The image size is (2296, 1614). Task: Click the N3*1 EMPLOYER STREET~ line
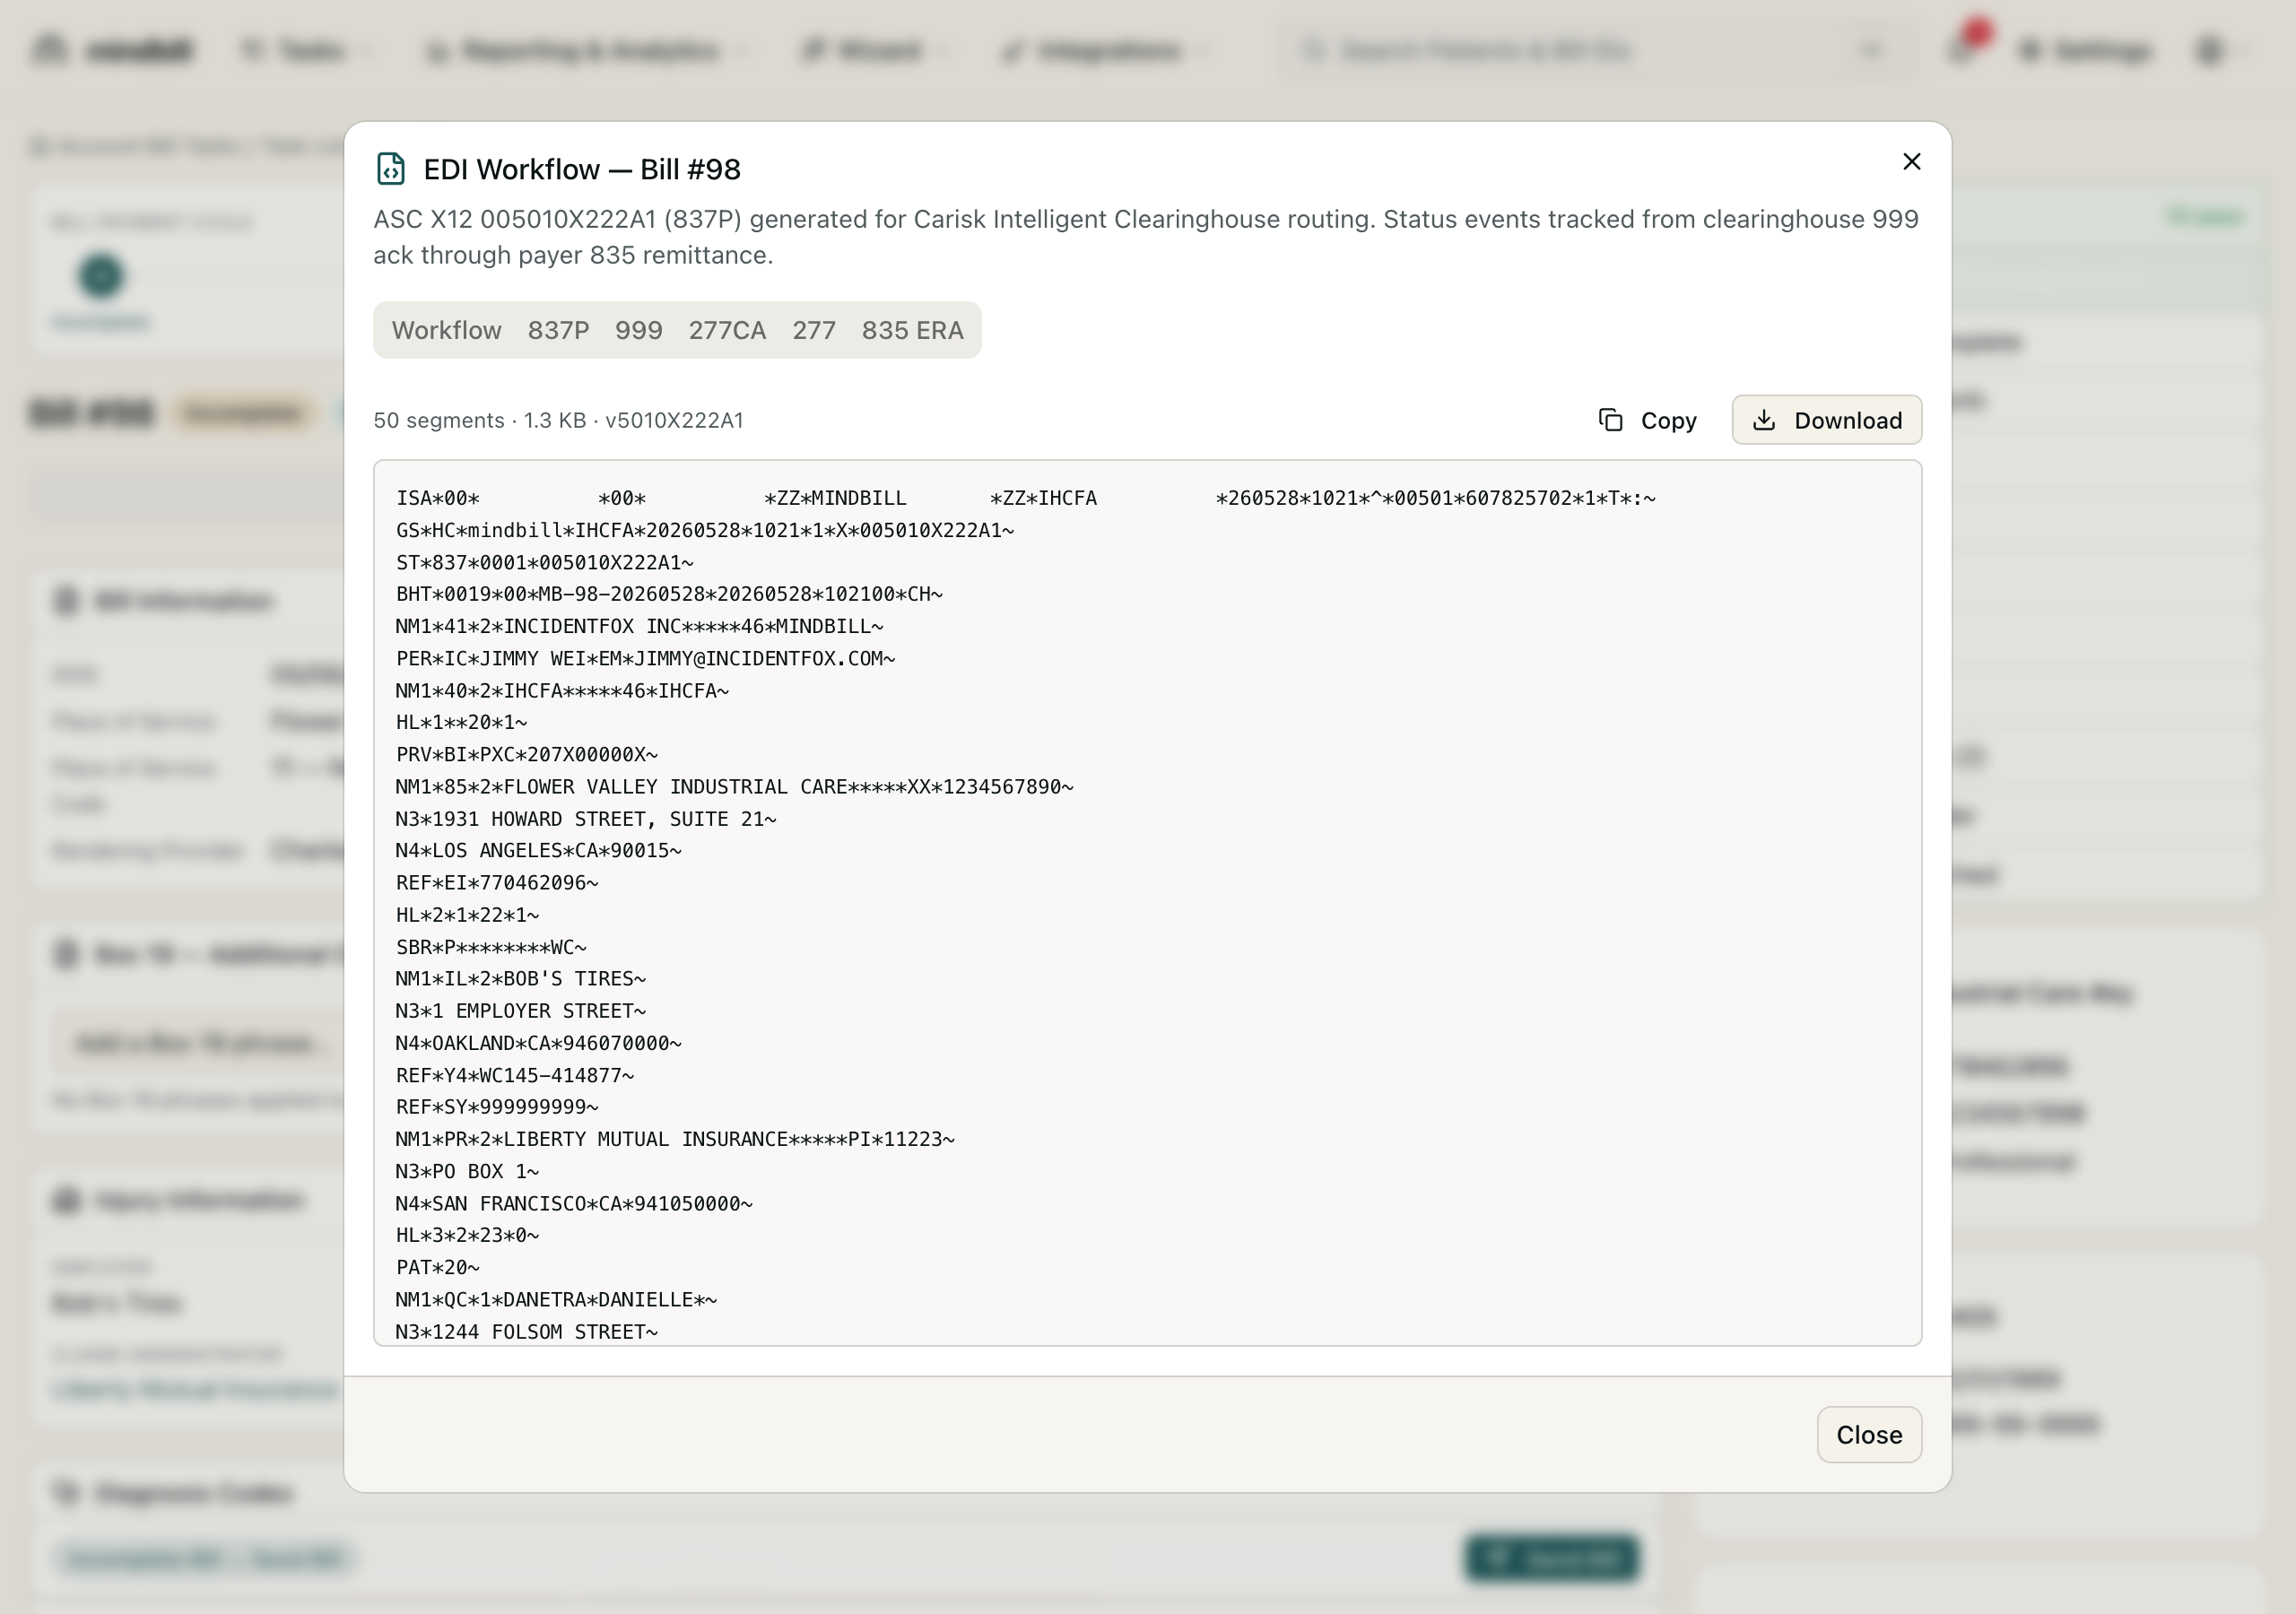coord(521,1011)
